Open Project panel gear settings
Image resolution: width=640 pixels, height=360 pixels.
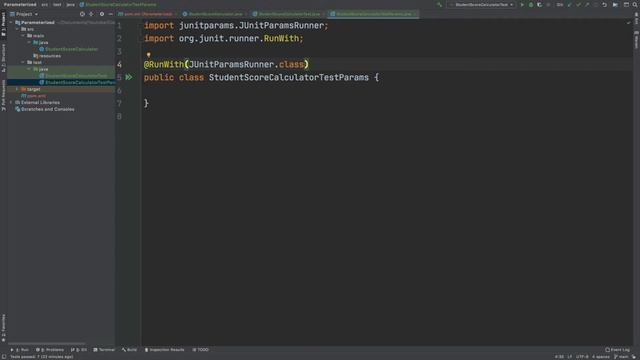pyautogui.click(x=102, y=14)
